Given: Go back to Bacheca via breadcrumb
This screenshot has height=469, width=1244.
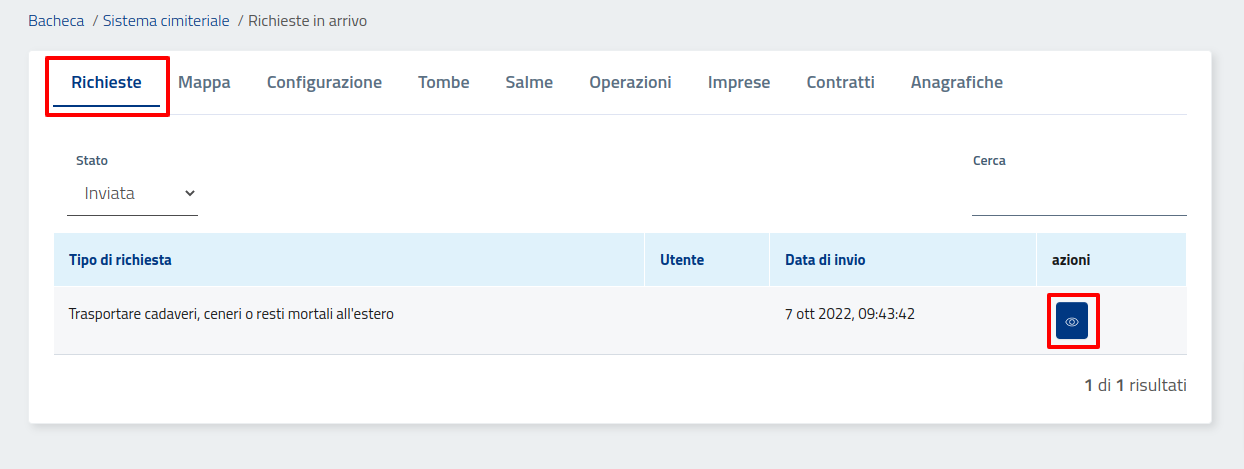Looking at the screenshot, I should (56, 20).
